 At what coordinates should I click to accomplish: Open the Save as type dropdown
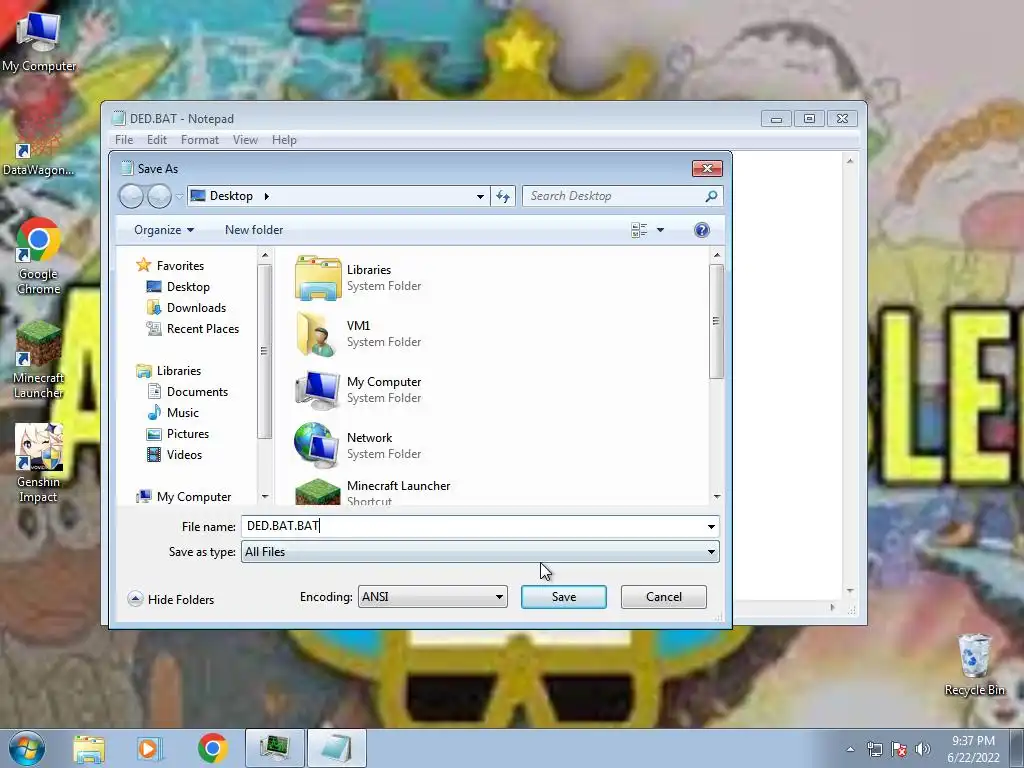point(480,552)
